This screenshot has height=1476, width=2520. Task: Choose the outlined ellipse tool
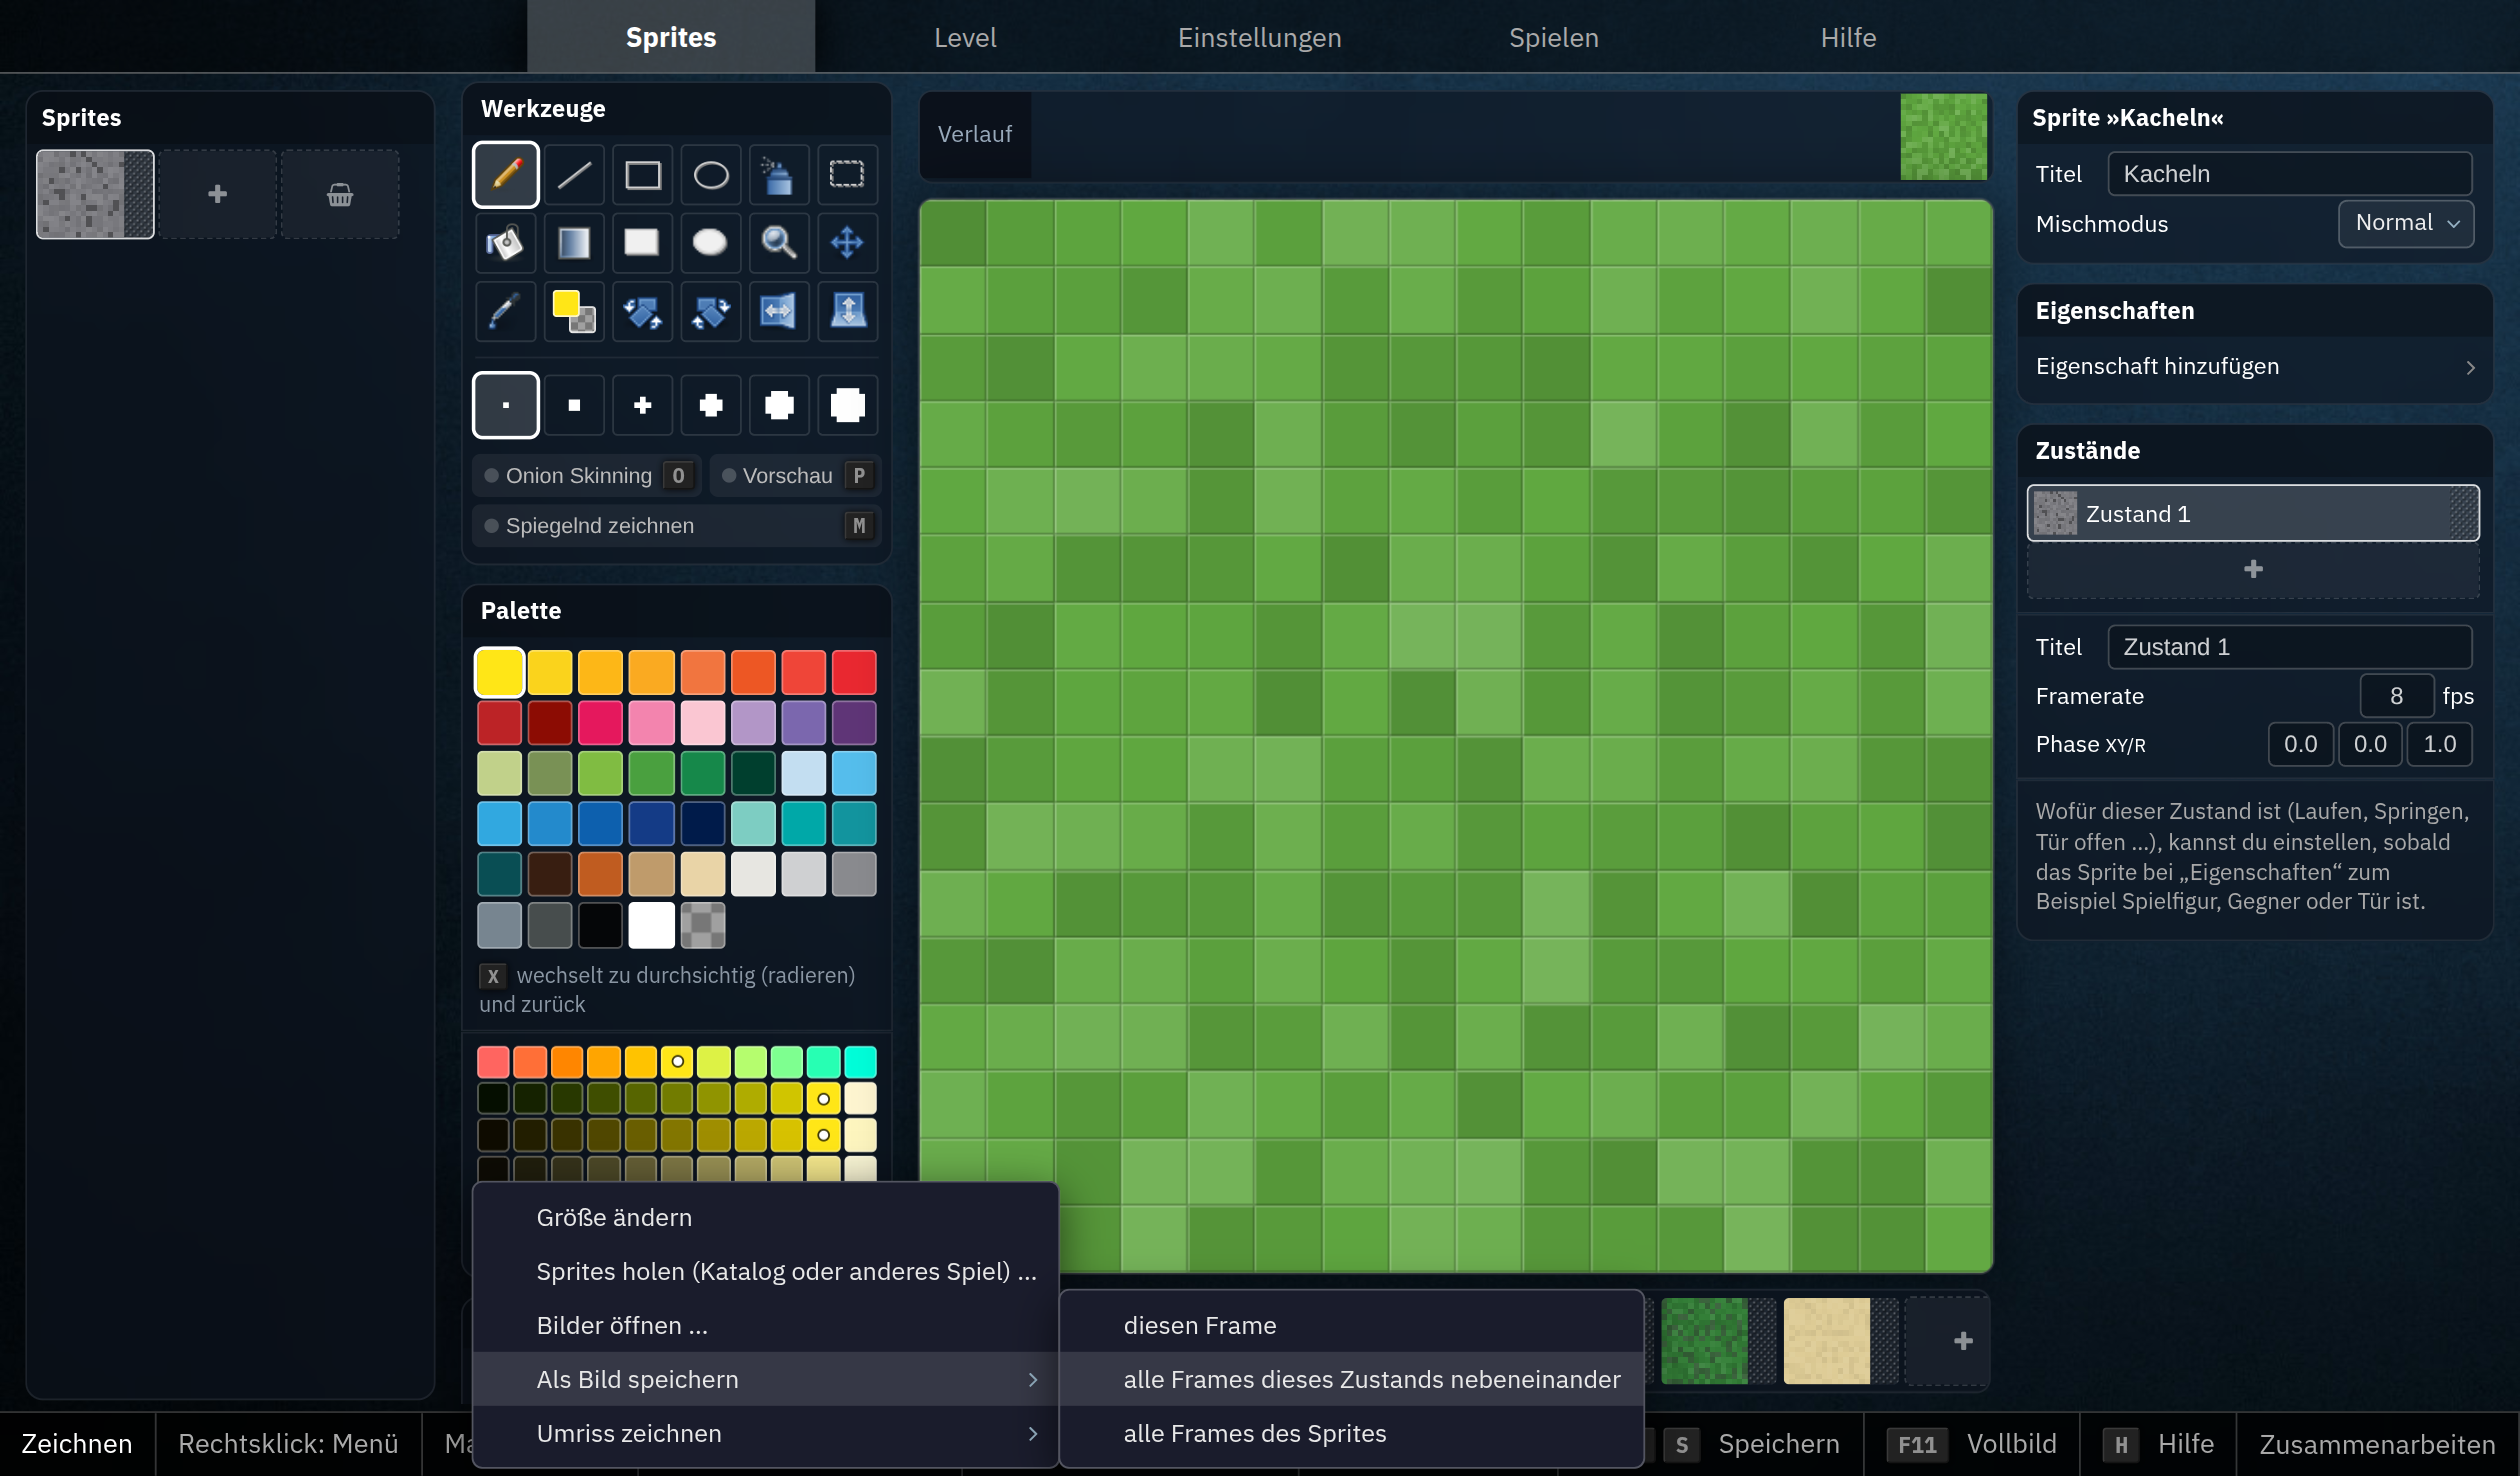pyautogui.click(x=710, y=175)
